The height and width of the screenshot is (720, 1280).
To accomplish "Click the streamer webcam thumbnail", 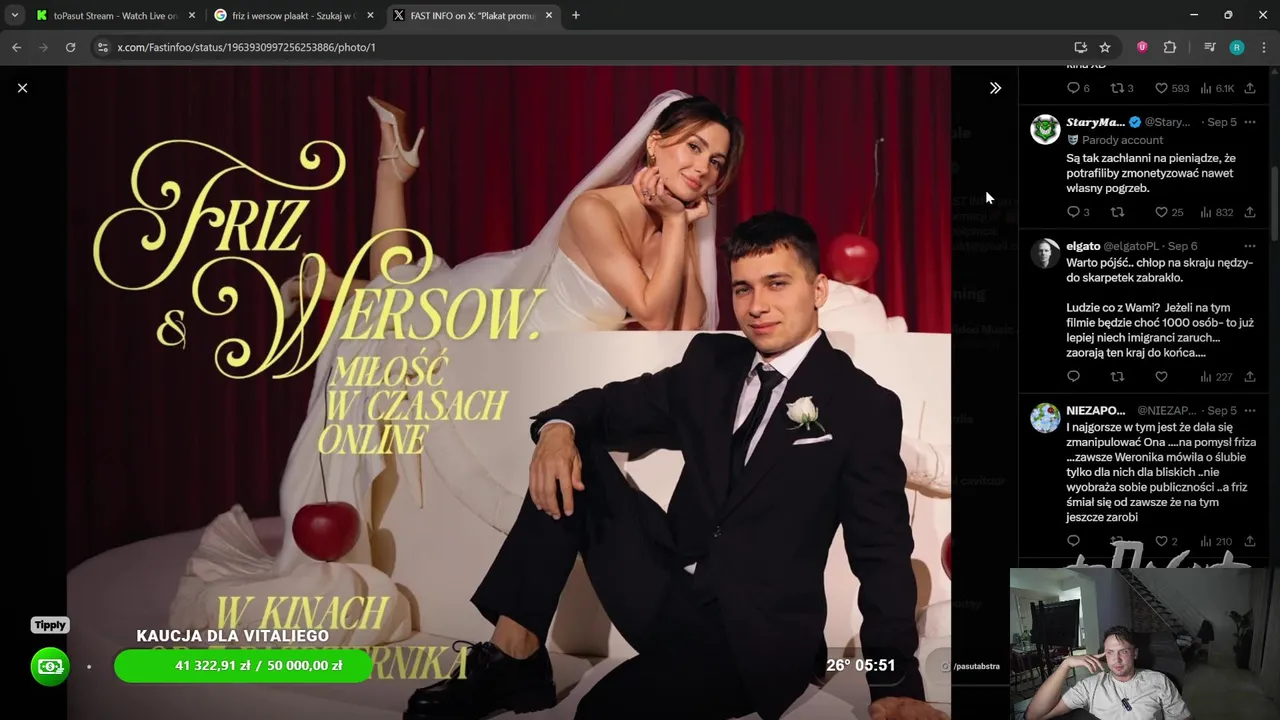I will 1144,645.
